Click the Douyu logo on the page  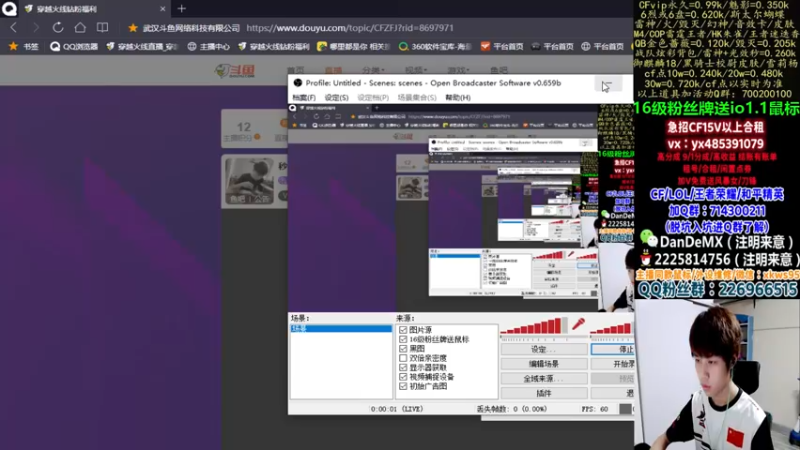(x=235, y=71)
